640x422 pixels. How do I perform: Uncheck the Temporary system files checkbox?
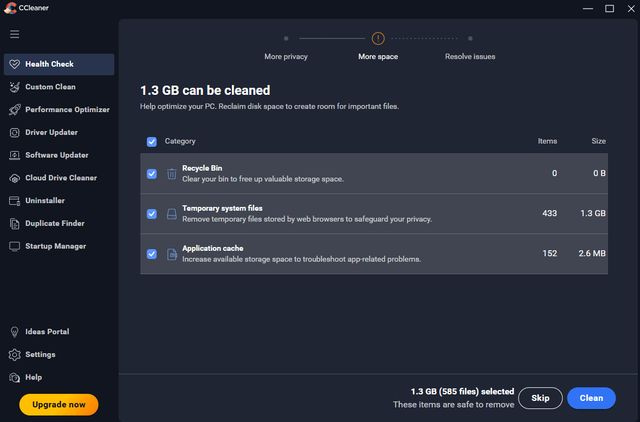(x=152, y=214)
